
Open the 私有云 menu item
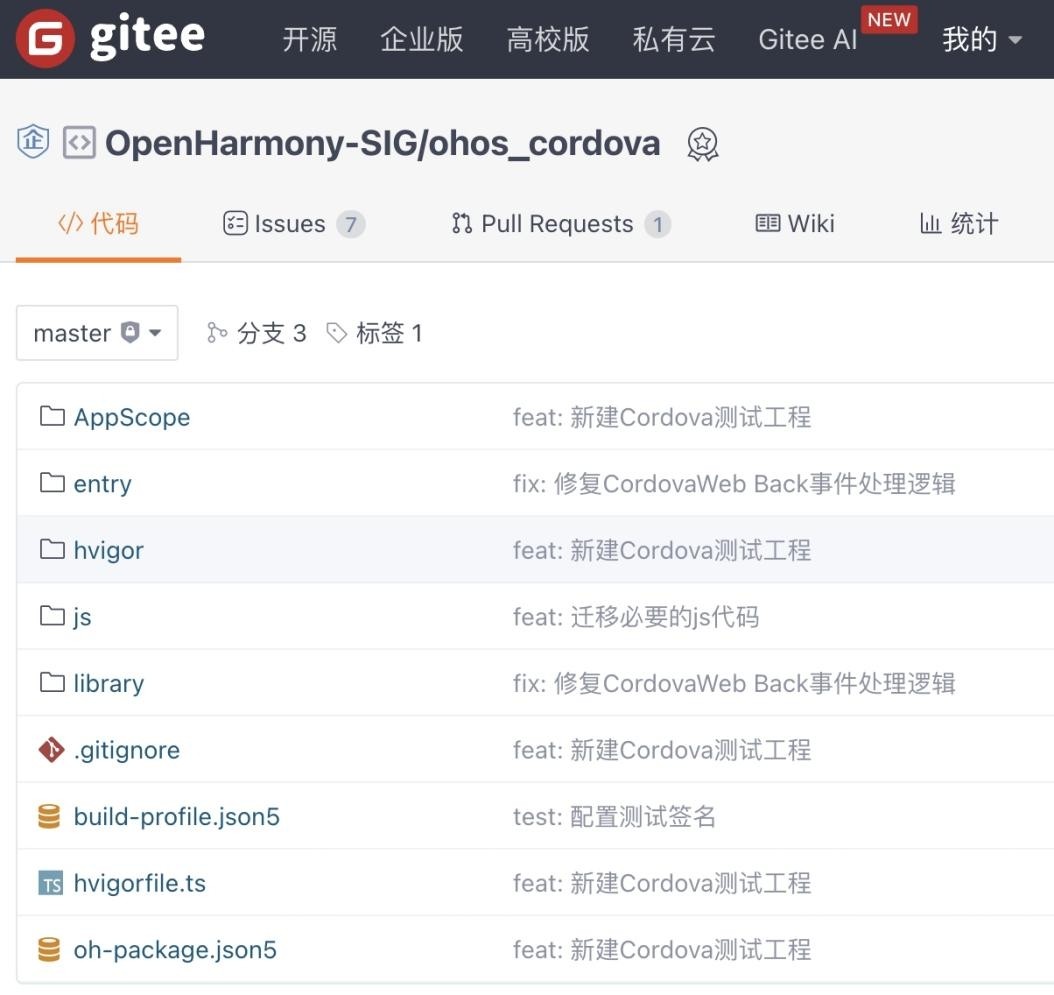(674, 39)
